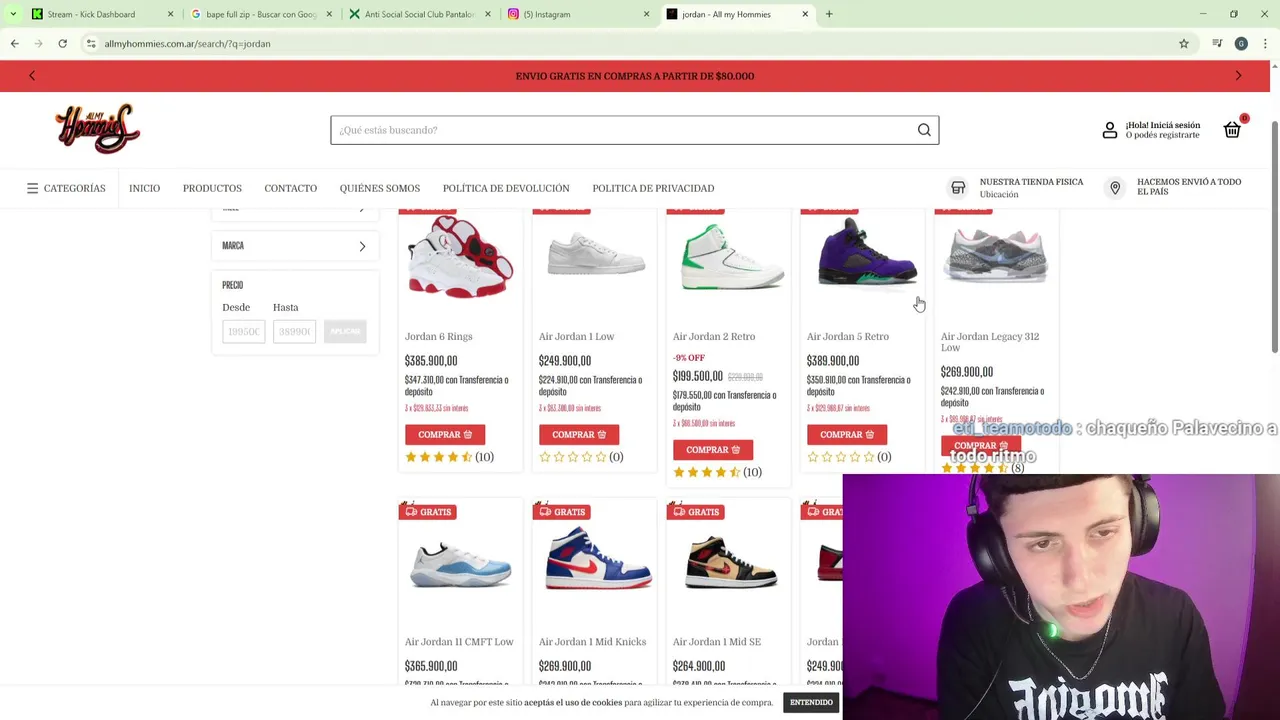Image resolution: width=1280 pixels, height=720 pixels.
Task: Show previous banner with left arrow
Action: pos(32,76)
